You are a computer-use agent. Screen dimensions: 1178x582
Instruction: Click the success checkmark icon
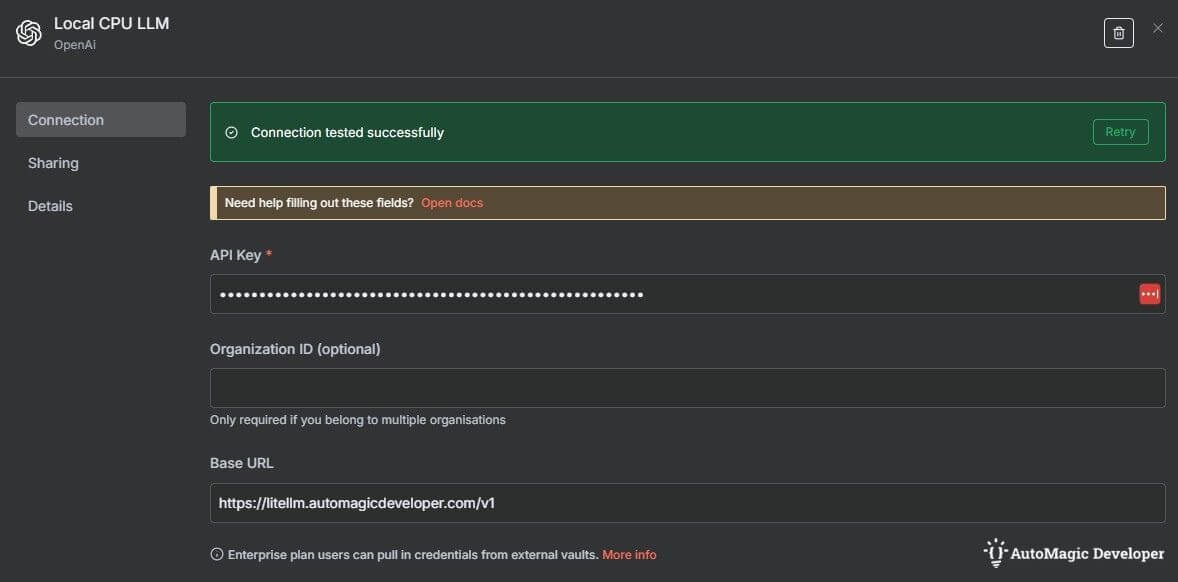[232, 132]
